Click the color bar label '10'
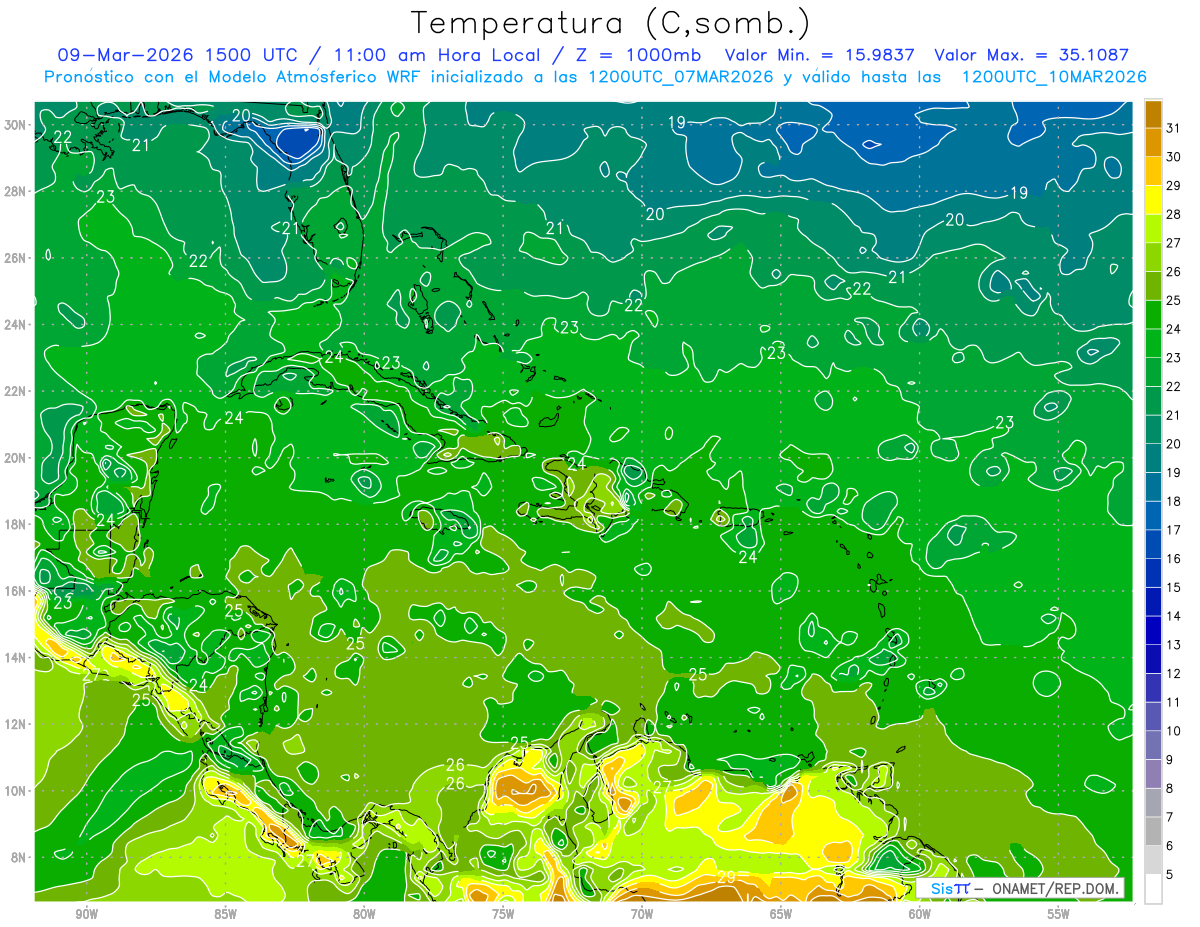 [1173, 731]
